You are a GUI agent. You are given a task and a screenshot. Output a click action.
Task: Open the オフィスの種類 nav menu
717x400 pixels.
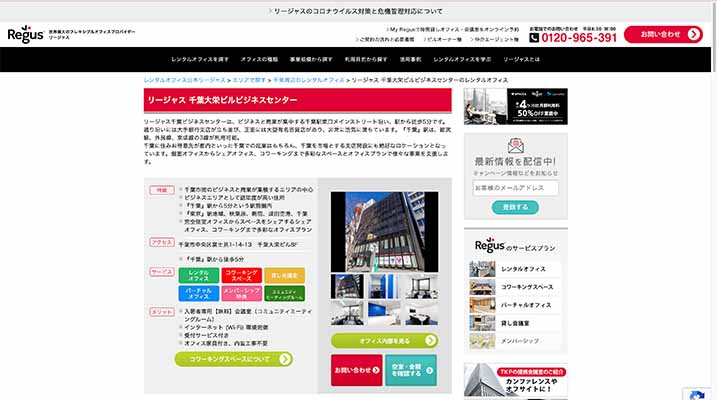[x=259, y=59]
